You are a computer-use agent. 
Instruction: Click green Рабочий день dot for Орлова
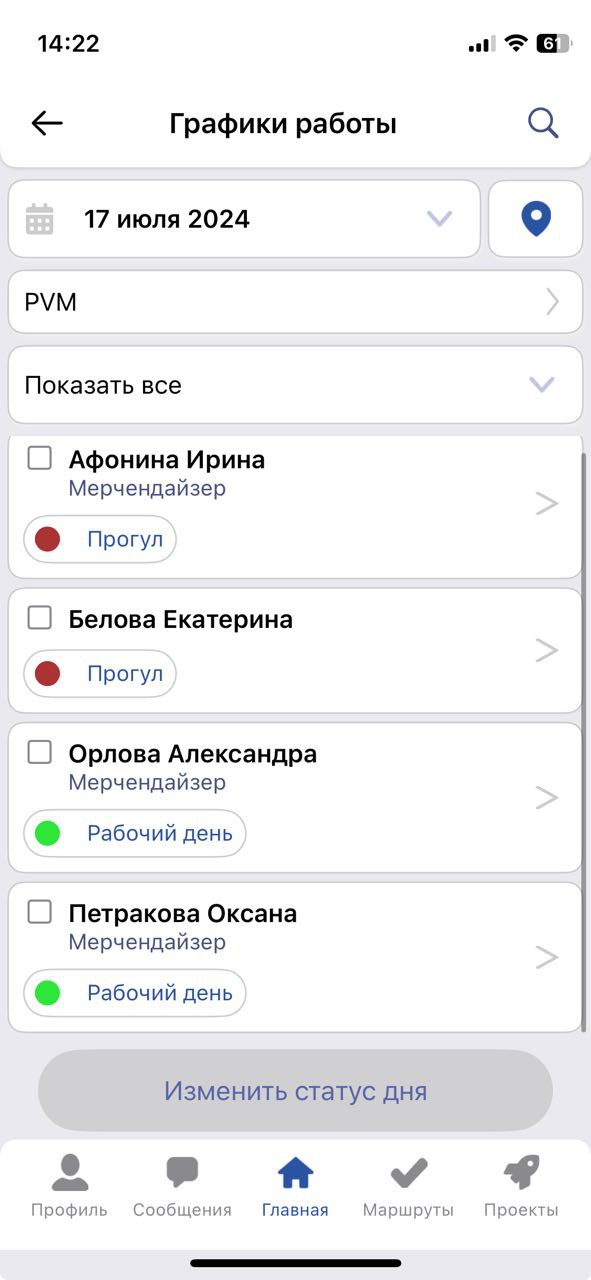(47, 833)
